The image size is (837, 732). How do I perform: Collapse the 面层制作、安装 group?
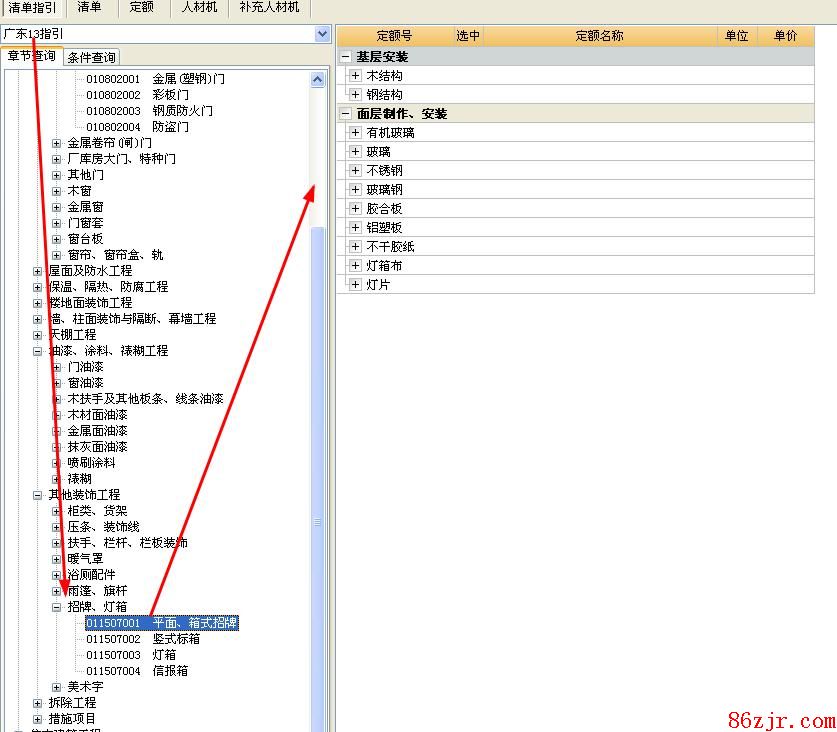pos(346,114)
